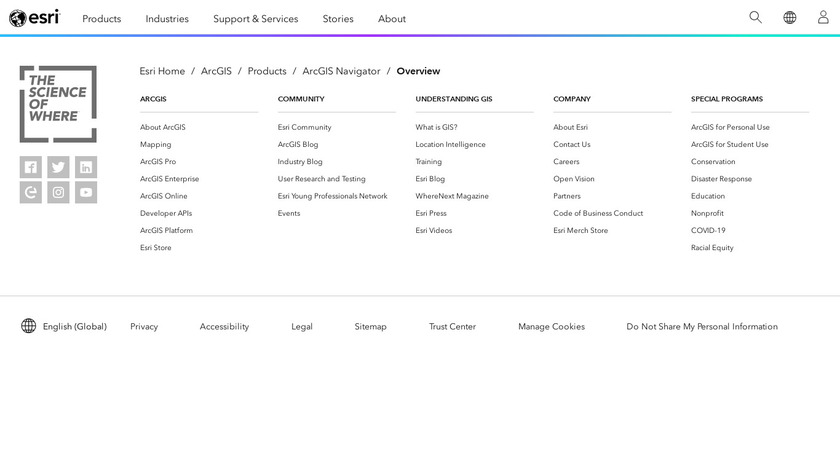
Task: Click the Manage Cookies button
Action: coord(551,327)
